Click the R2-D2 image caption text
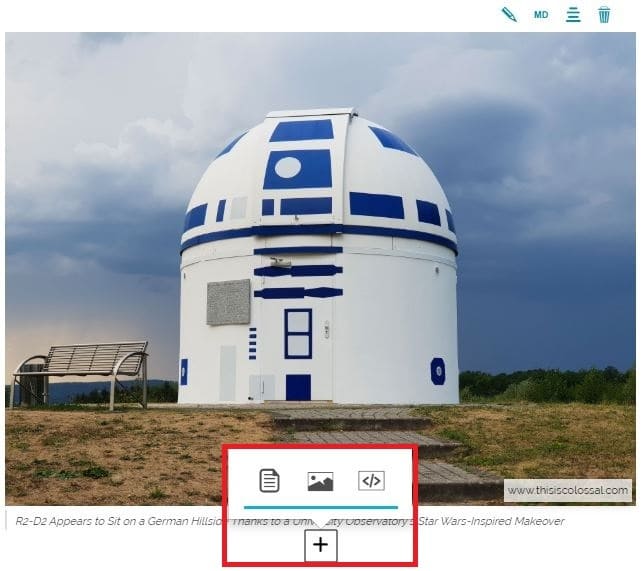Image resolution: width=644 pixels, height=571 pixels. click(120, 521)
